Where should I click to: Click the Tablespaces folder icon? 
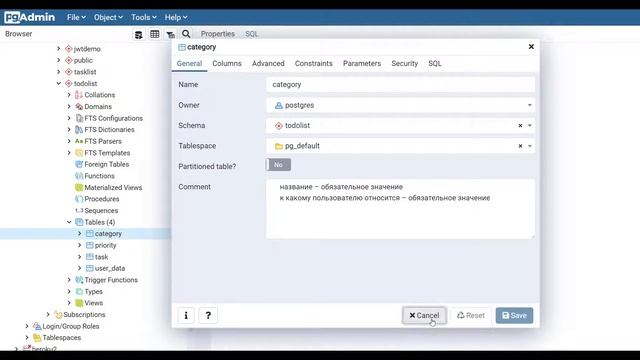pyautogui.click(x=37, y=338)
